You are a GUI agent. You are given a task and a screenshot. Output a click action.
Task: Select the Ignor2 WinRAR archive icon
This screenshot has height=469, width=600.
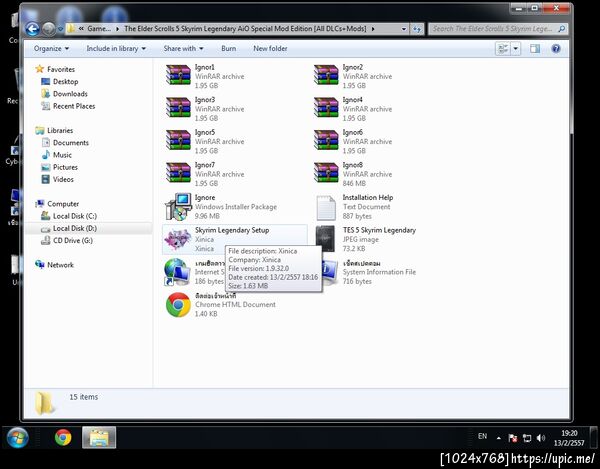[326, 75]
